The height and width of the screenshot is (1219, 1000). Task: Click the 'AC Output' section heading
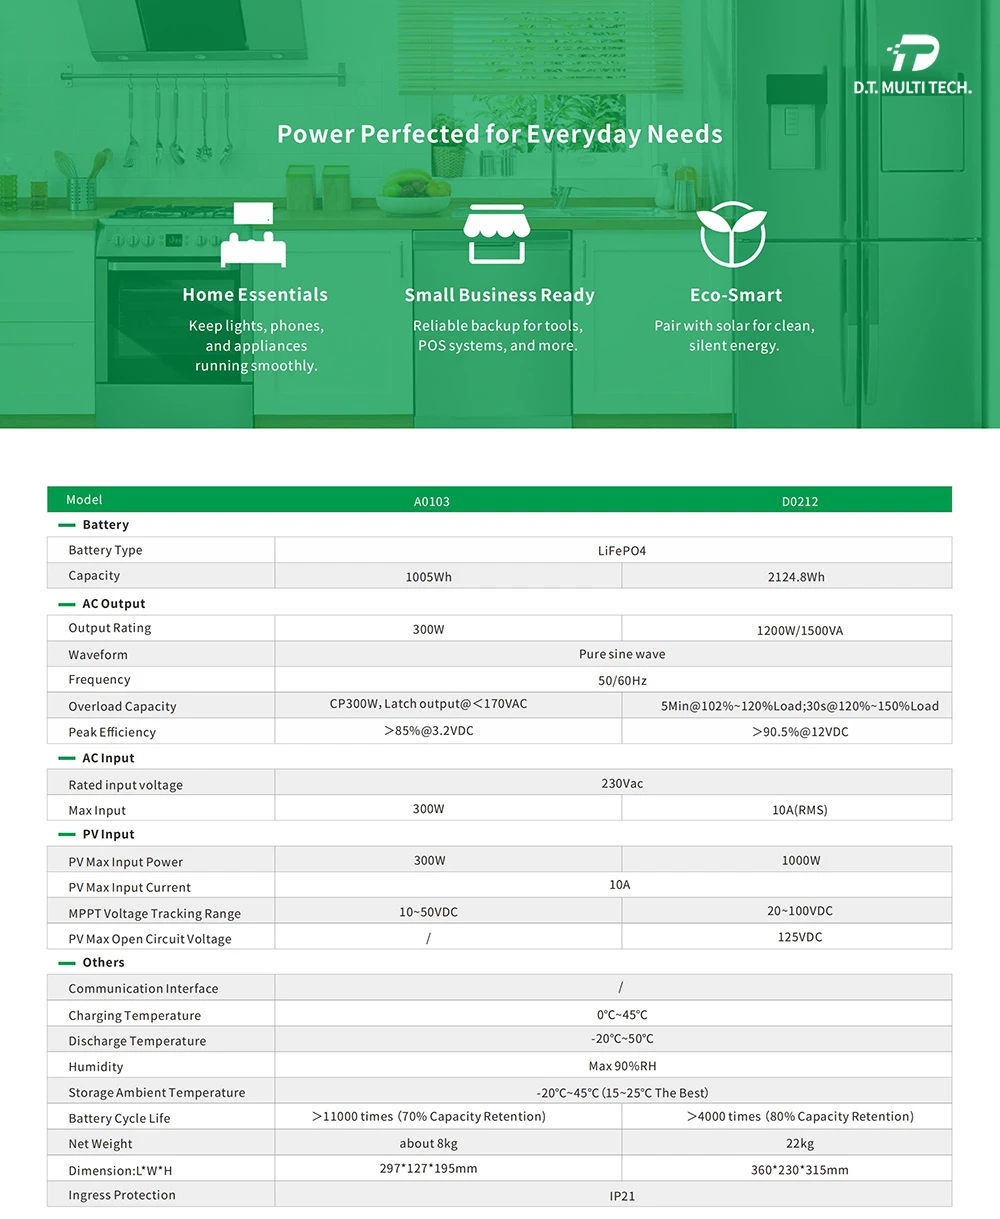coord(114,604)
